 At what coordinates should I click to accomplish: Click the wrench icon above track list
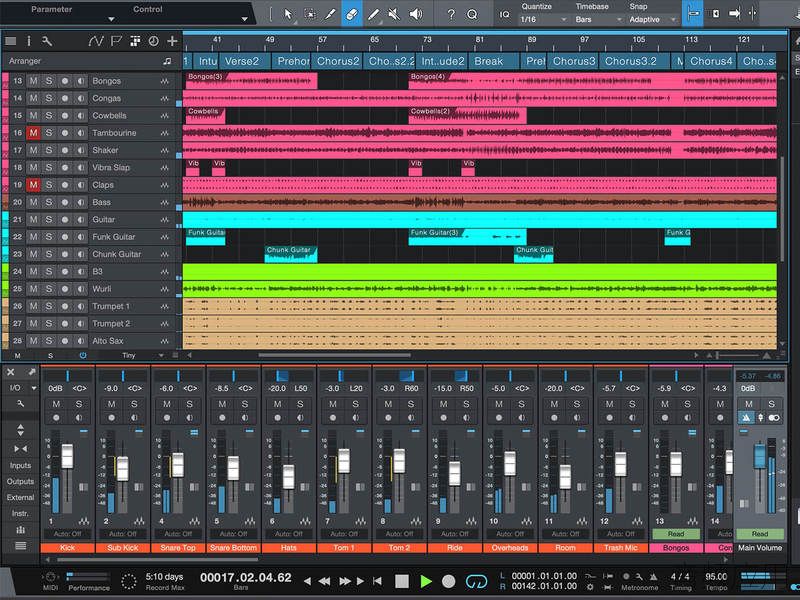tap(46, 41)
